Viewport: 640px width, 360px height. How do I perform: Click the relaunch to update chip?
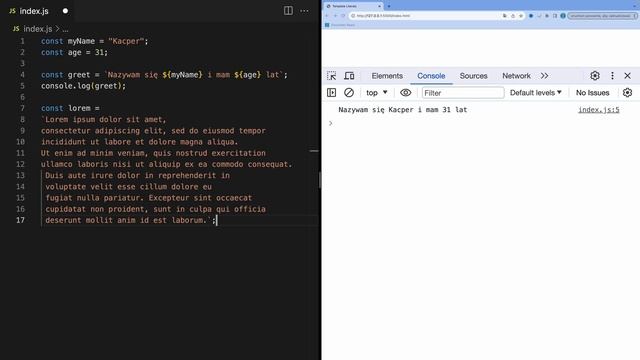coord(602,16)
